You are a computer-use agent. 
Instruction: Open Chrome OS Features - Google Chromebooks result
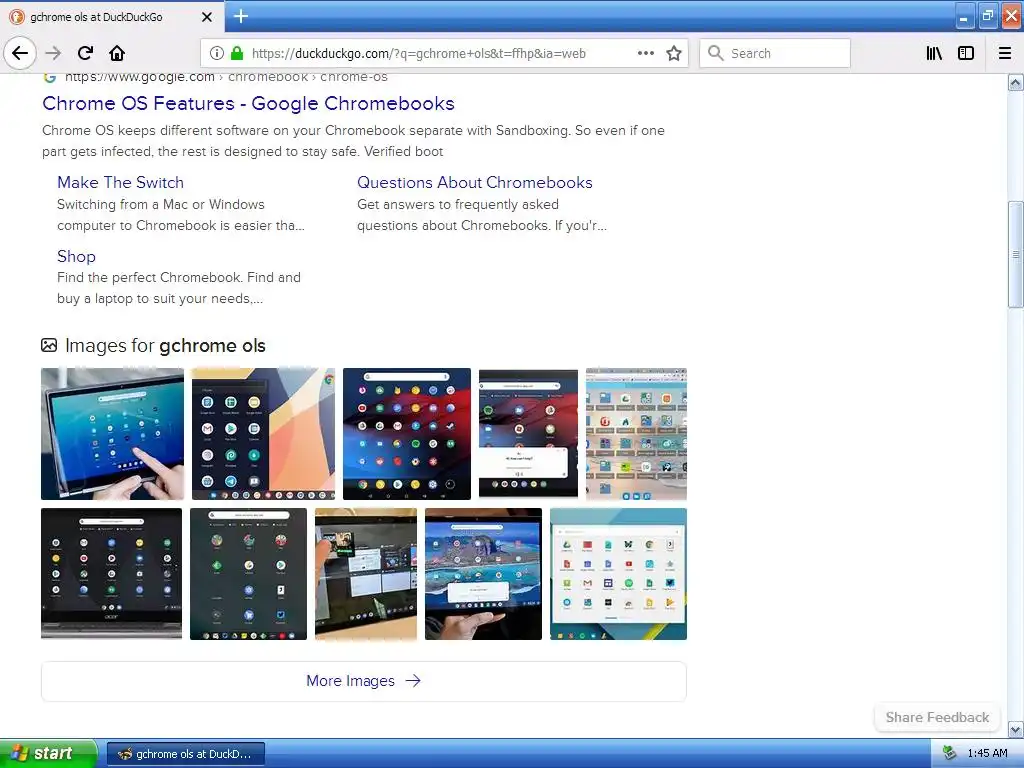248,103
